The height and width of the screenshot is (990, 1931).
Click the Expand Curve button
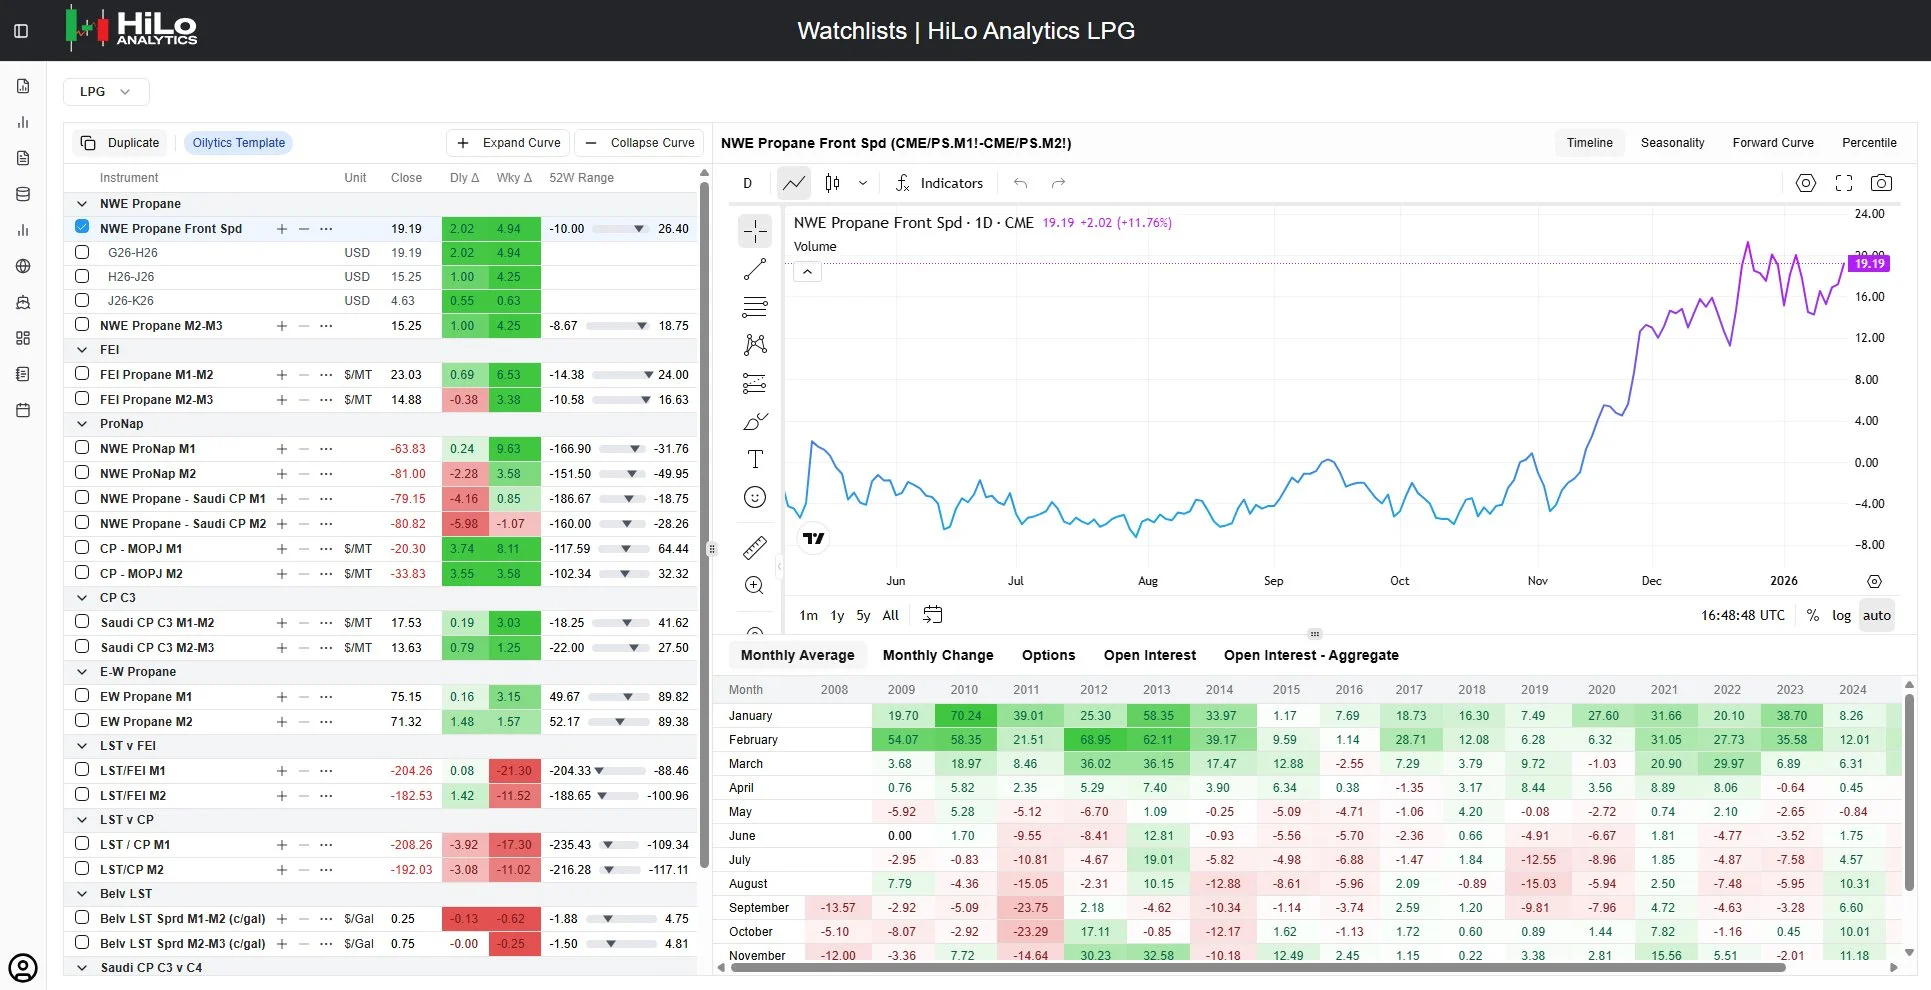coord(508,143)
